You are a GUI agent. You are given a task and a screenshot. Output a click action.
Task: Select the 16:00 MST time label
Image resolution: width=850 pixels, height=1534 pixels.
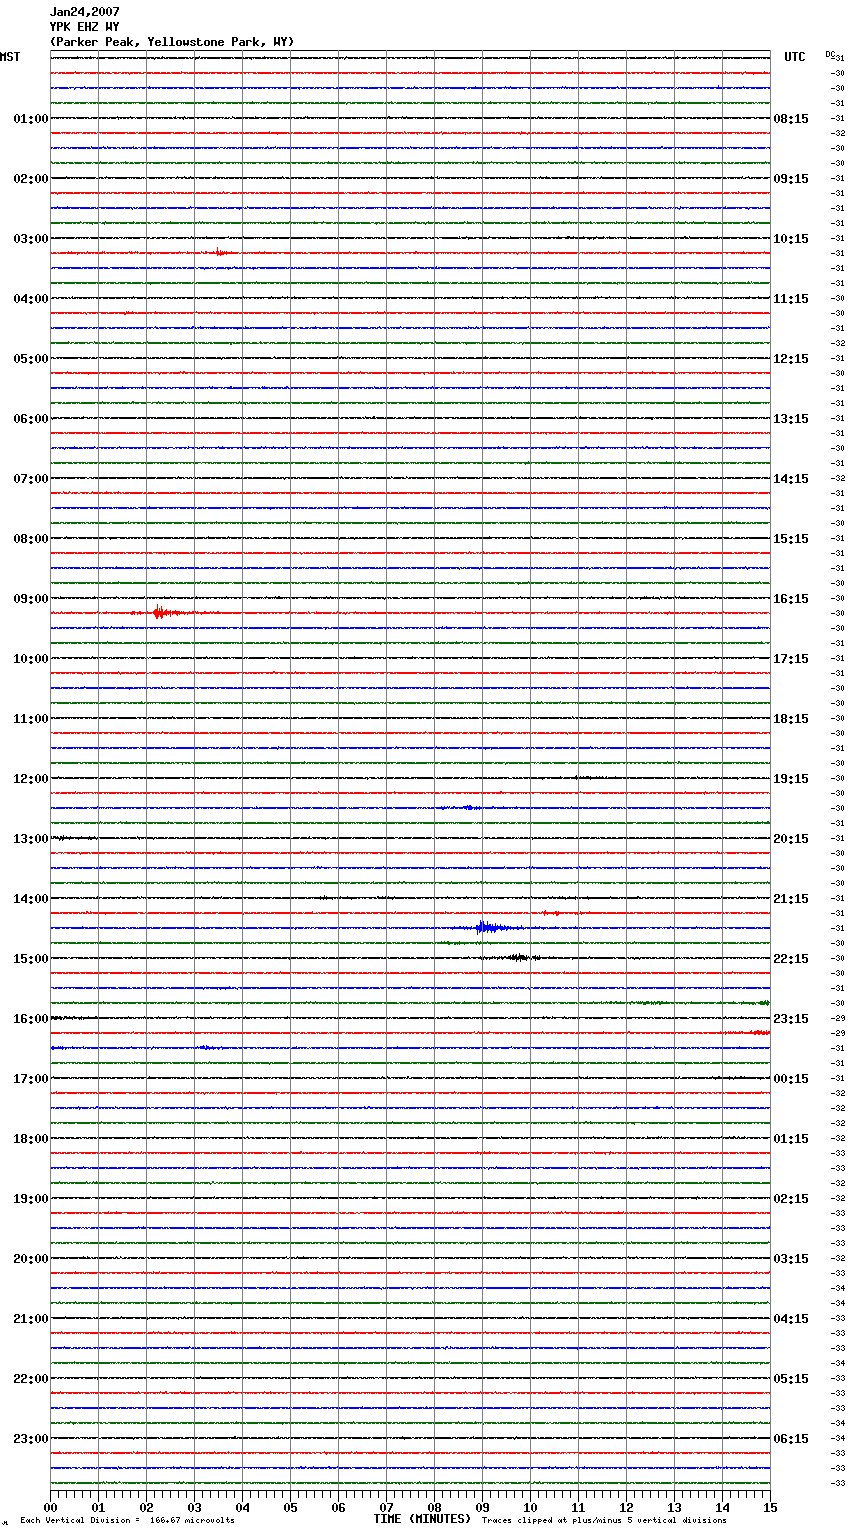click(x=31, y=1019)
